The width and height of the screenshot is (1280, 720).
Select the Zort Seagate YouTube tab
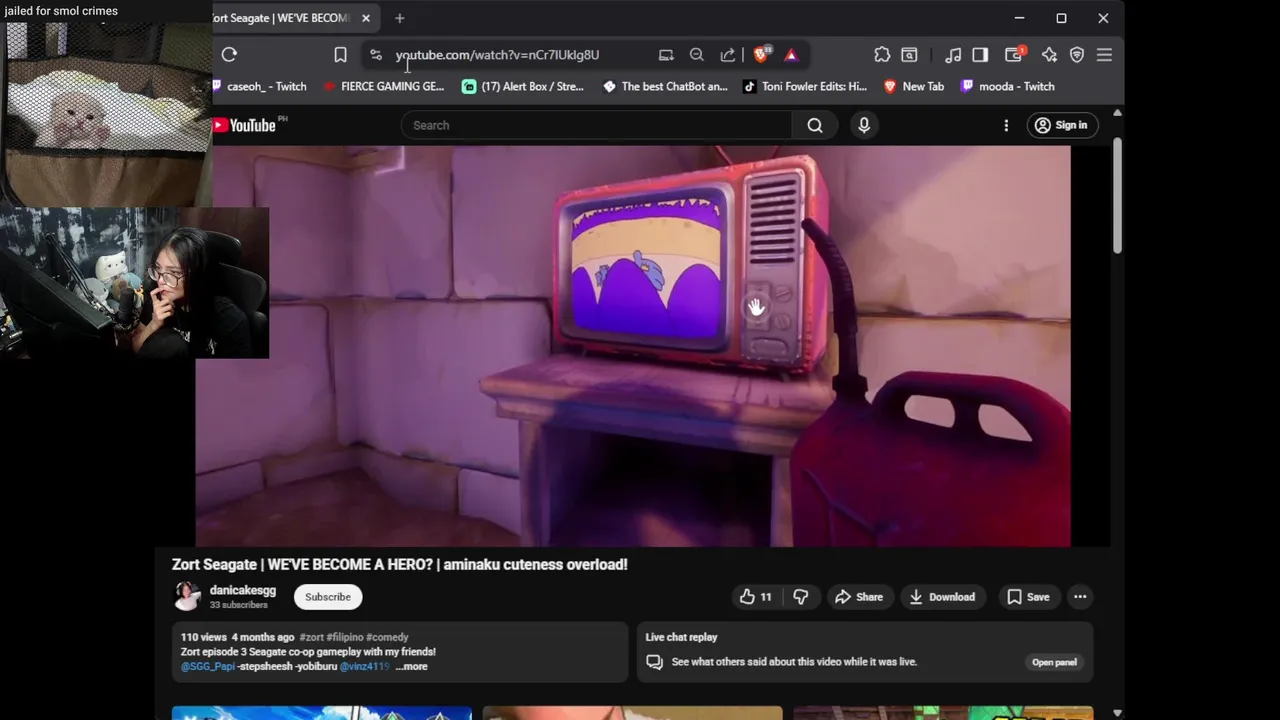(280, 18)
